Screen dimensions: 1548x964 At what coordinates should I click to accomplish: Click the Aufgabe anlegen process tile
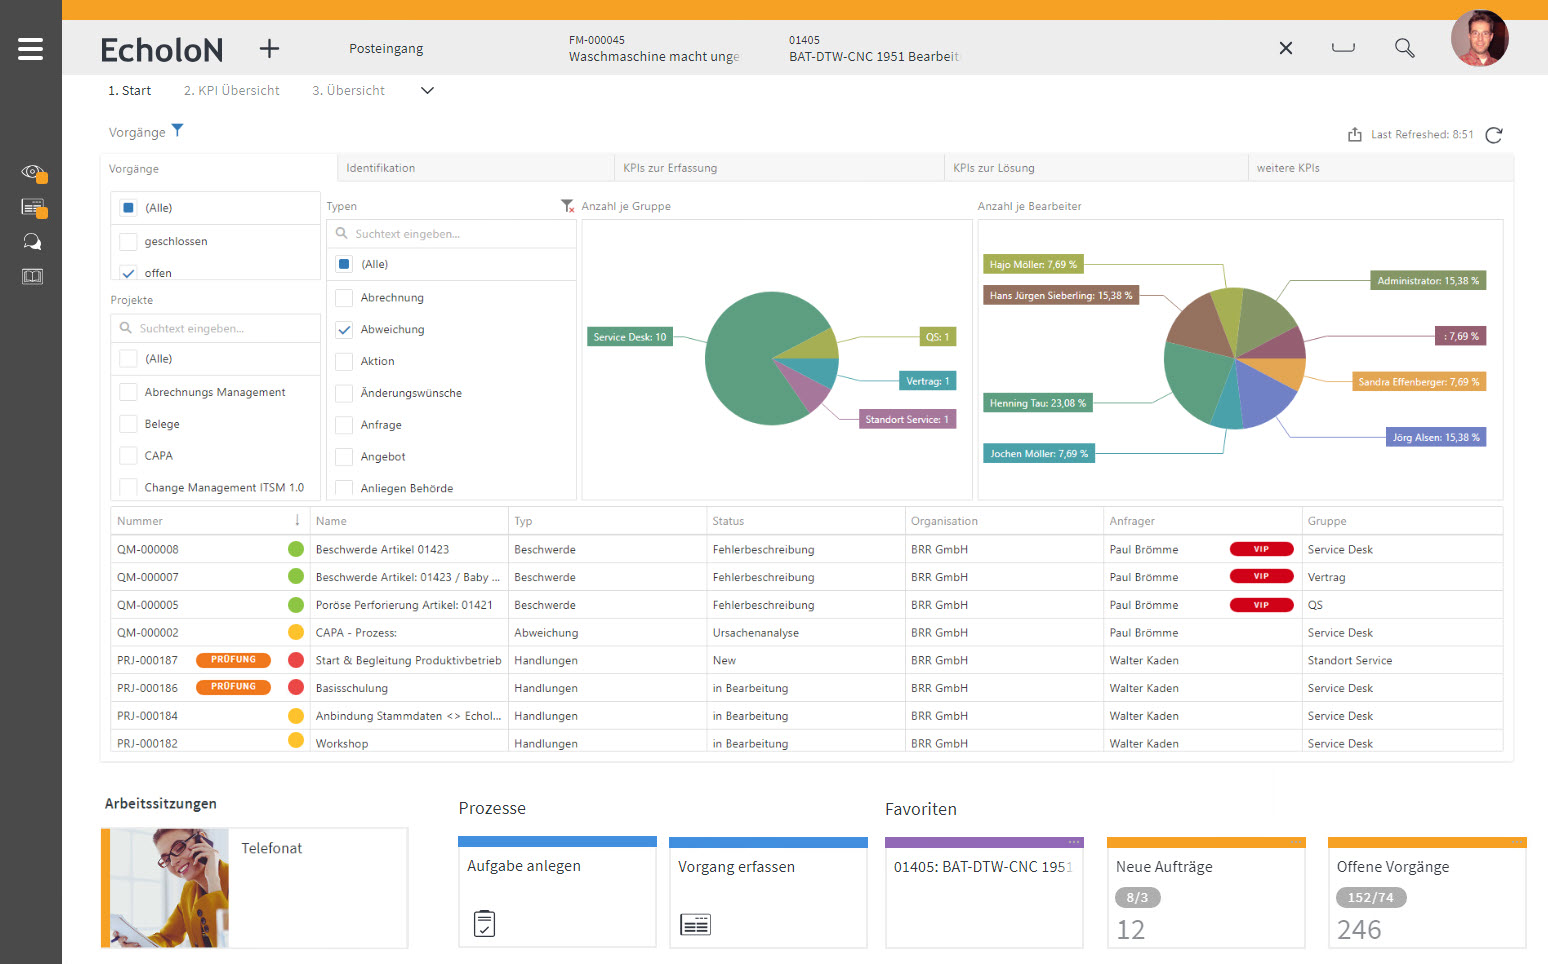pos(557,892)
